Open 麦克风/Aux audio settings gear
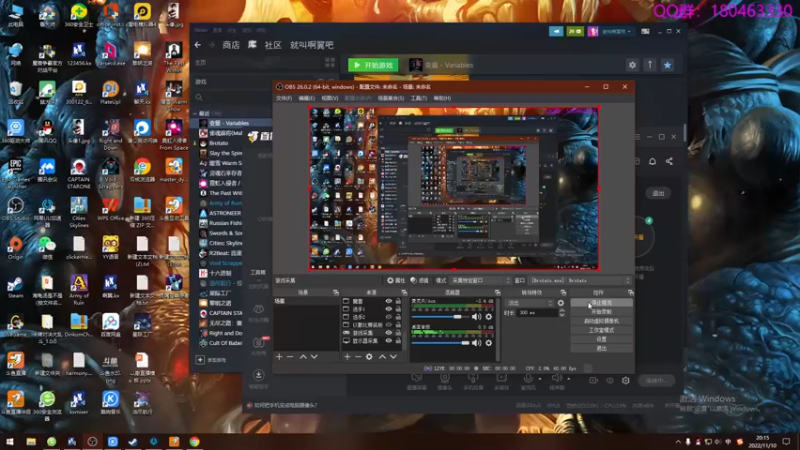Screen dimensions: 800x450 (x=489, y=317)
